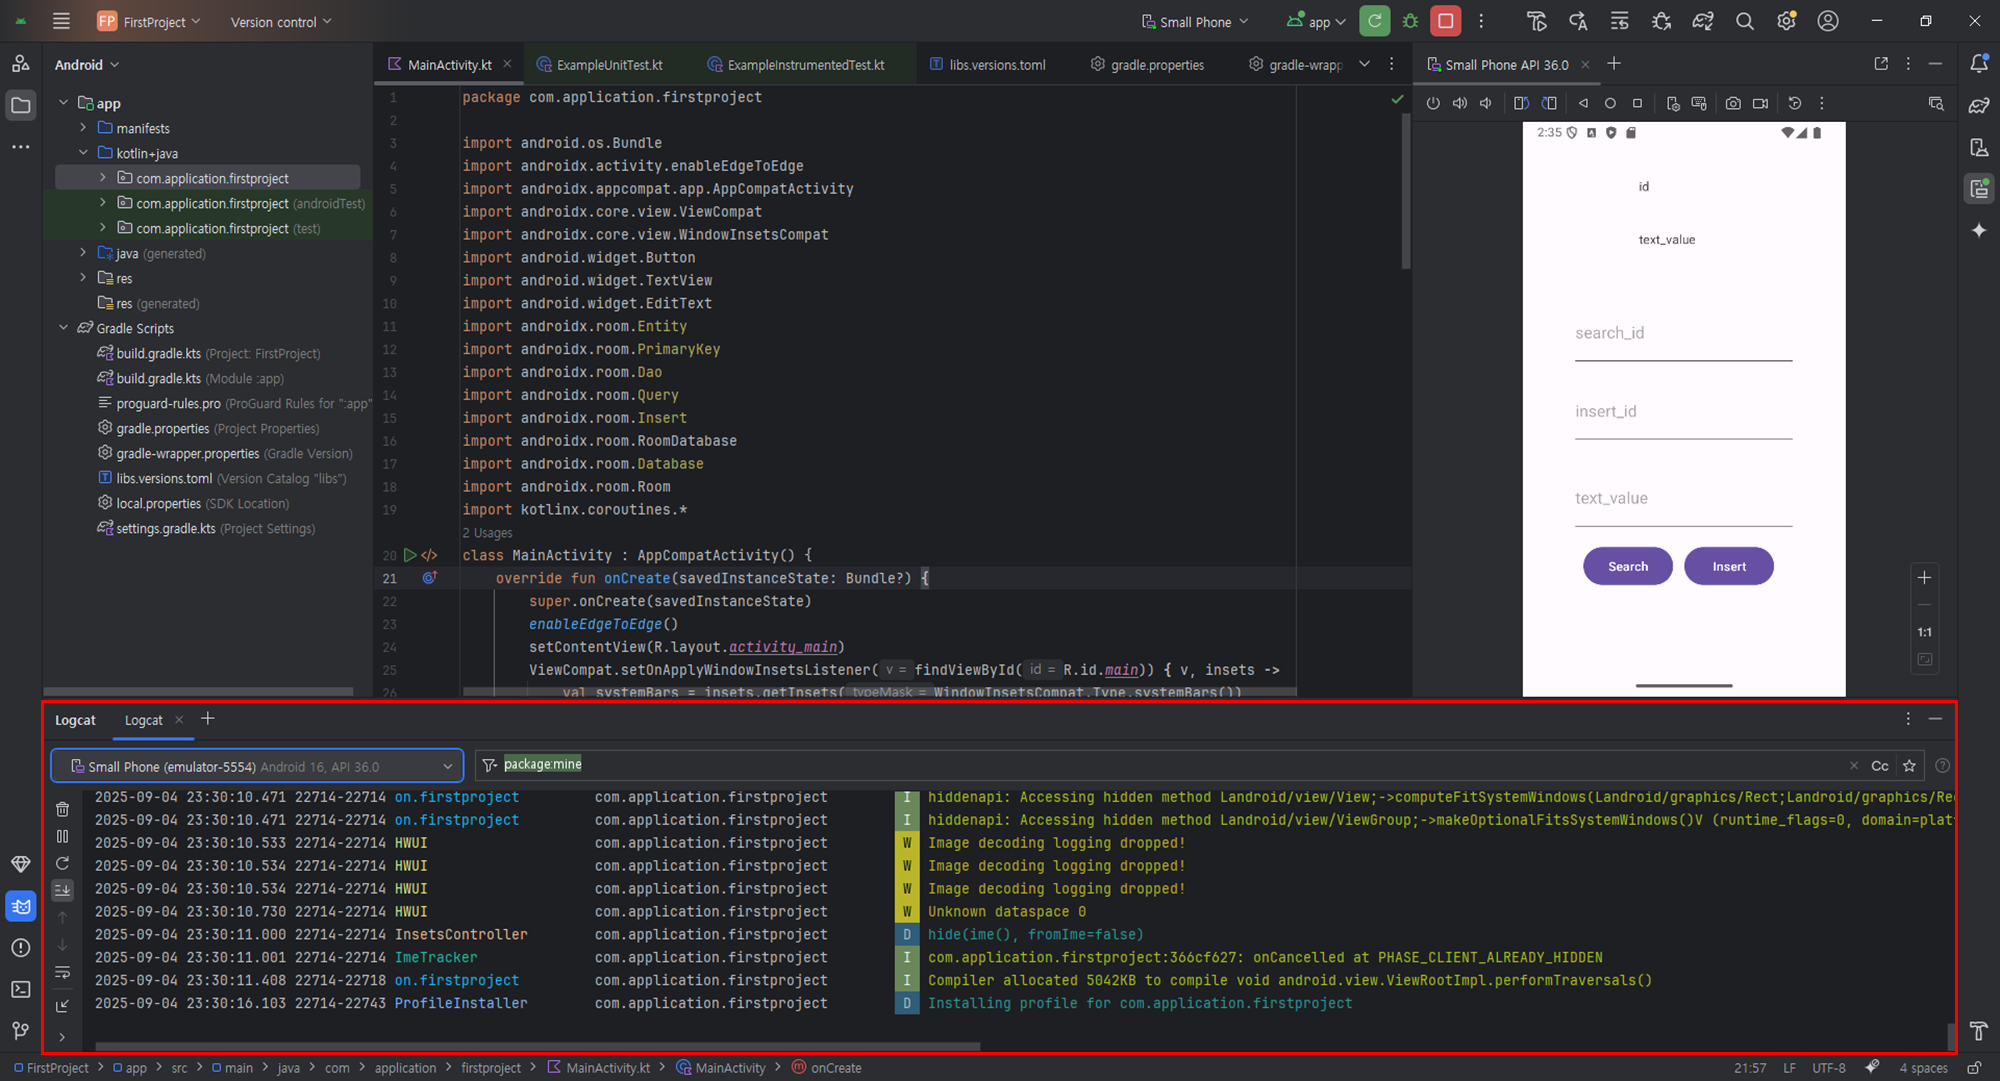2000x1081 pixels.
Task: Restart Logcat using the circular arrow icon
Action: click(62, 863)
